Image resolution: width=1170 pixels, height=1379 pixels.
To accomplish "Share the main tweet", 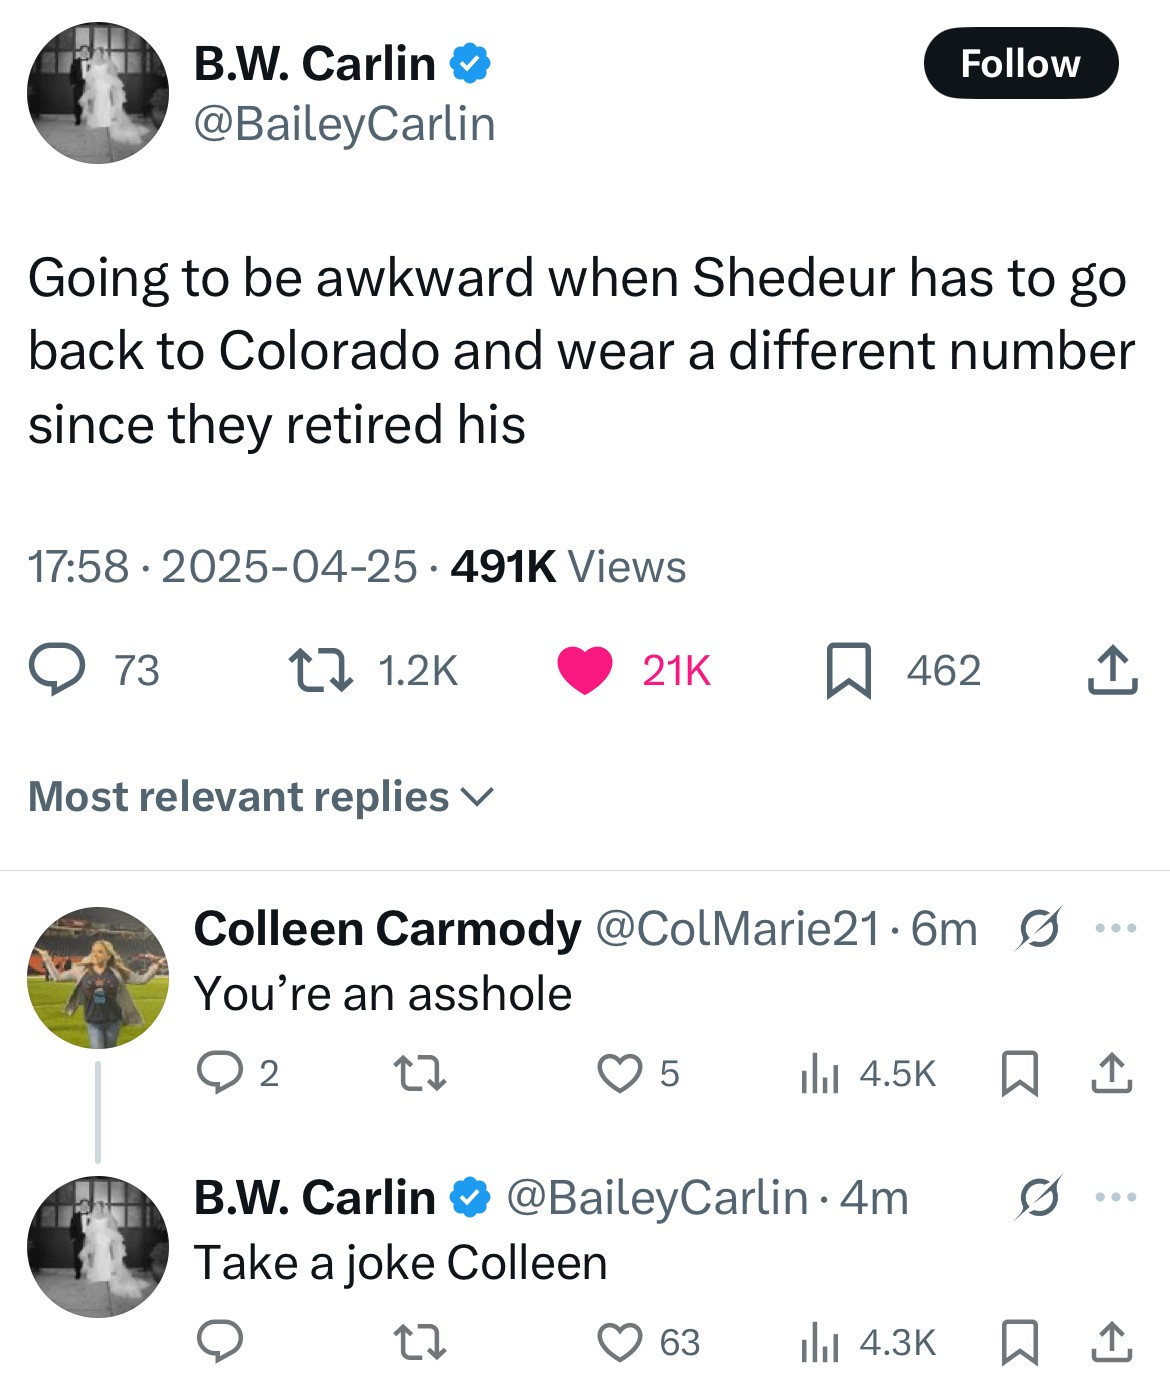I will tap(1112, 670).
